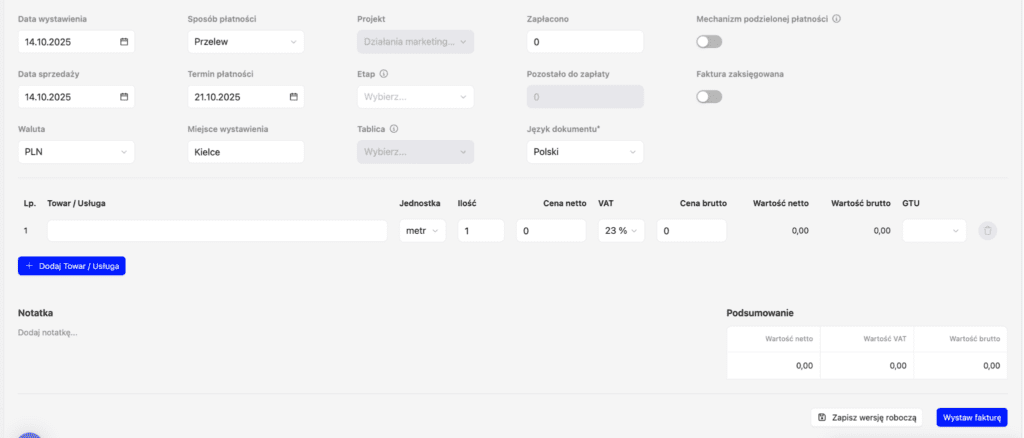Screen dimensions: 1024x438
Task: Click the Miejsce wystawienia field with Kielce
Action: (245, 152)
